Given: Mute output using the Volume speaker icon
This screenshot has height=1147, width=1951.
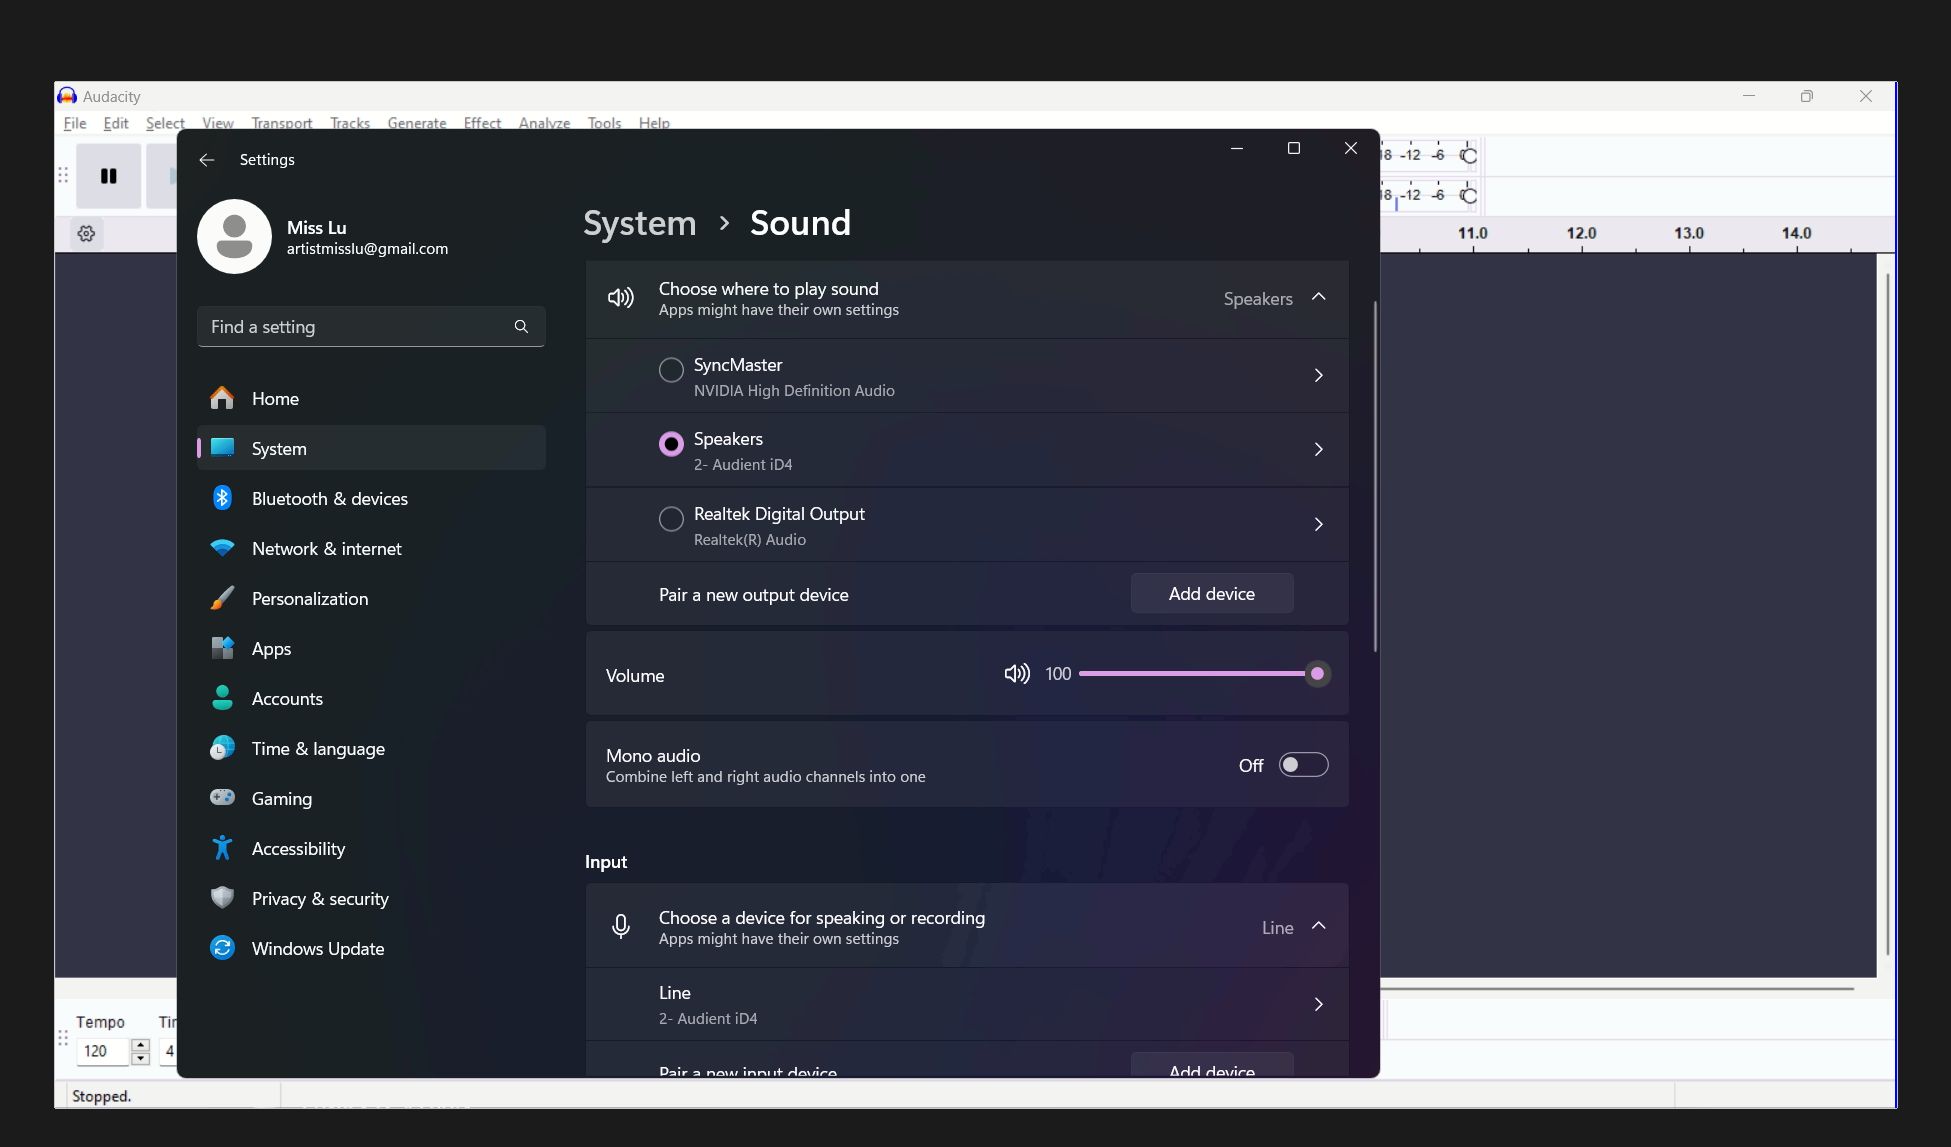Looking at the screenshot, I should (x=1017, y=674).
